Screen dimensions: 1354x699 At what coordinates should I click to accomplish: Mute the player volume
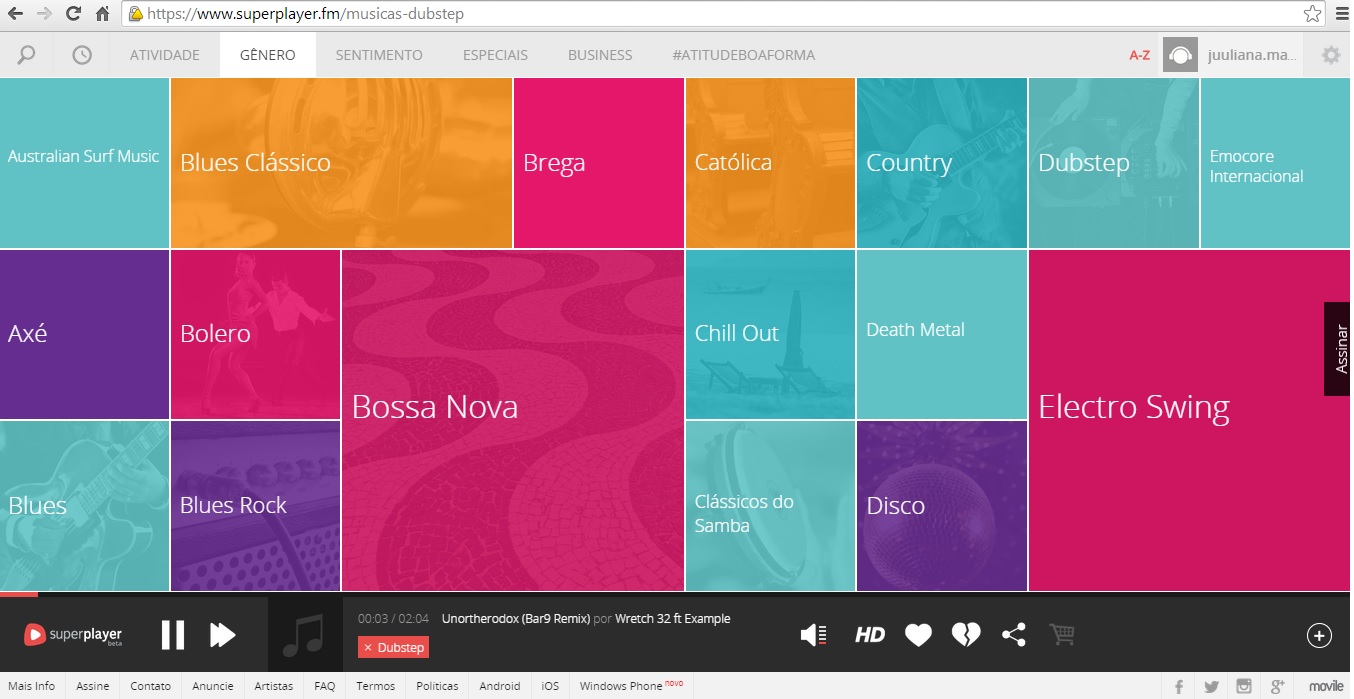pos(814,635)
